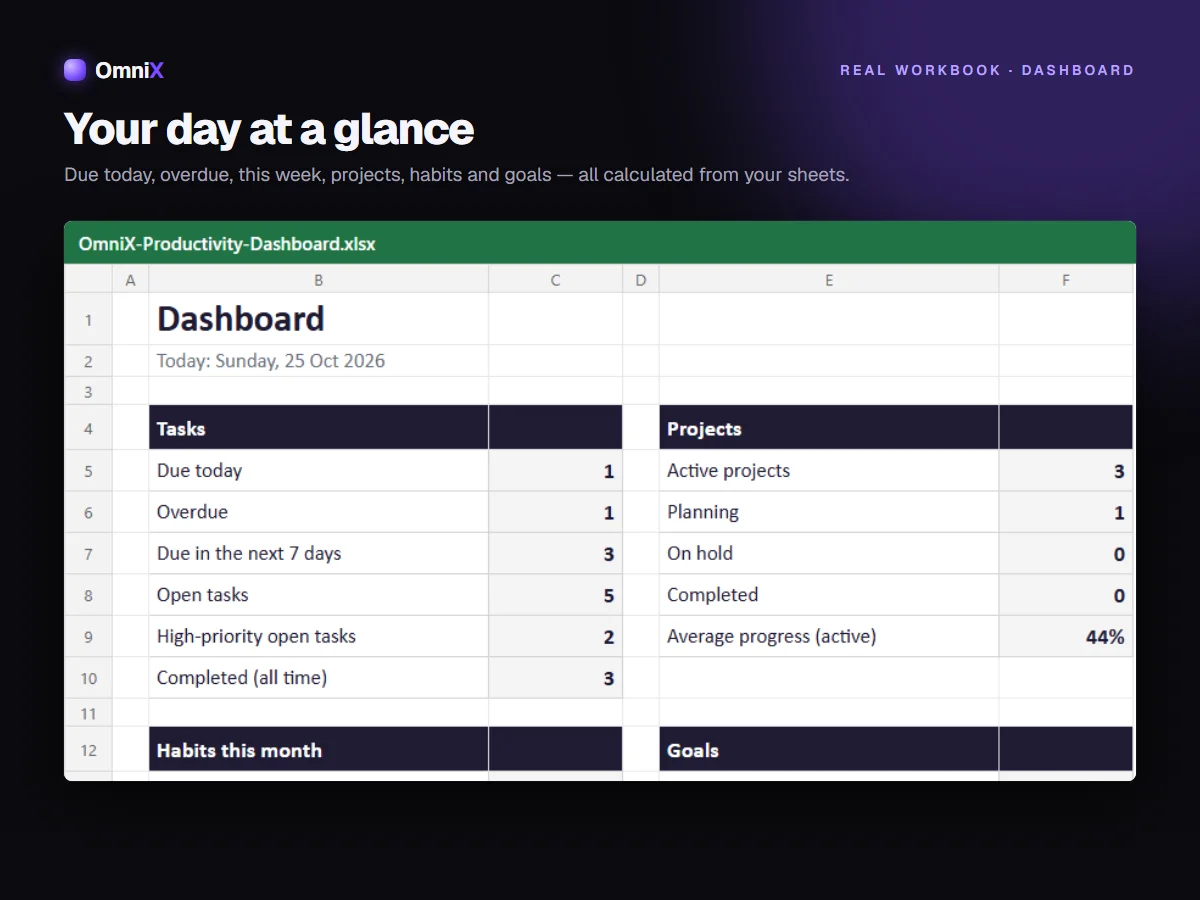Click the 'Average progress (active)' cell

point(829,637)
